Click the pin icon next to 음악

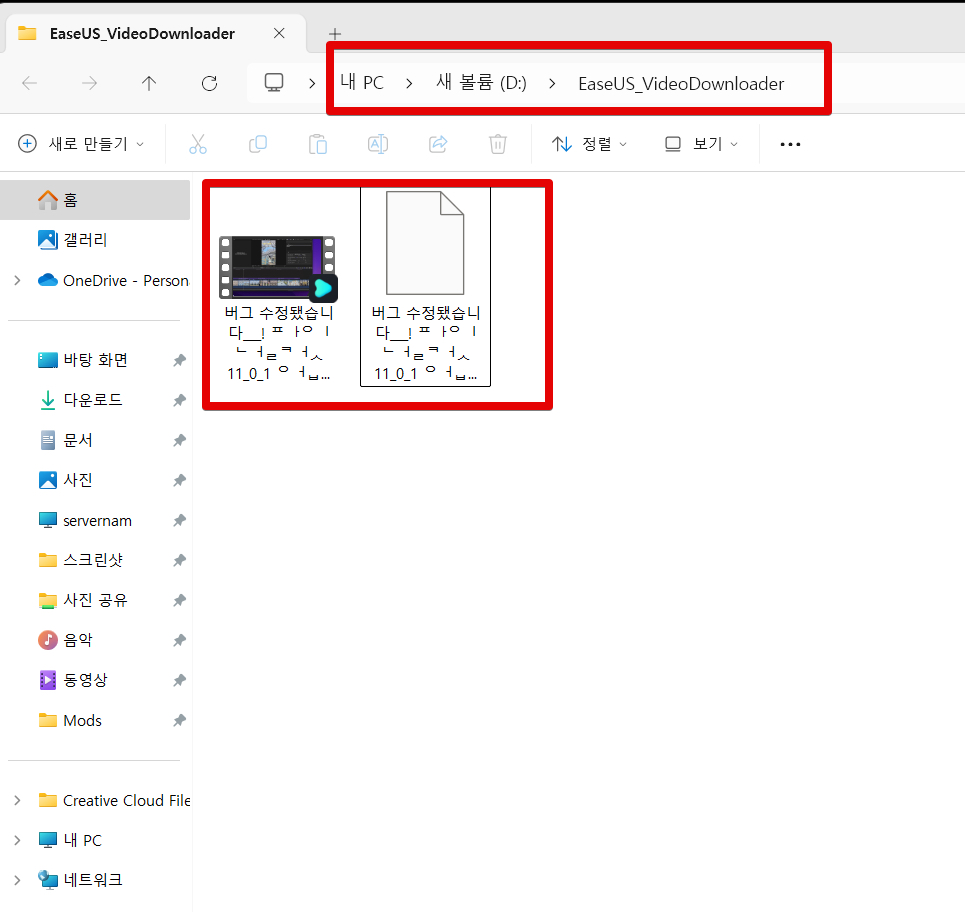coord(179,640)
